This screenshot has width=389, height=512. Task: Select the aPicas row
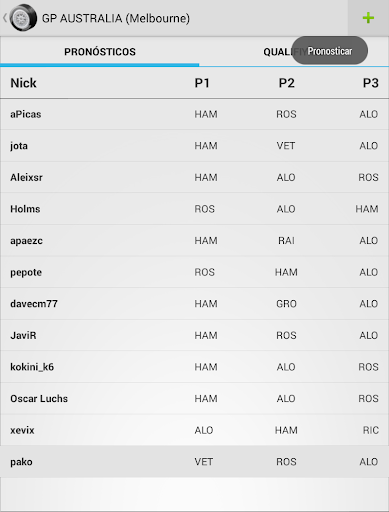pyautogui.click(x=194, y=114)
